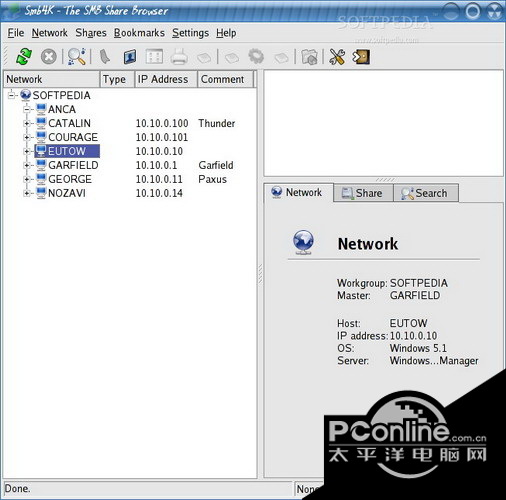
Task: Open the Shares menu
Action: coord(91,33)
